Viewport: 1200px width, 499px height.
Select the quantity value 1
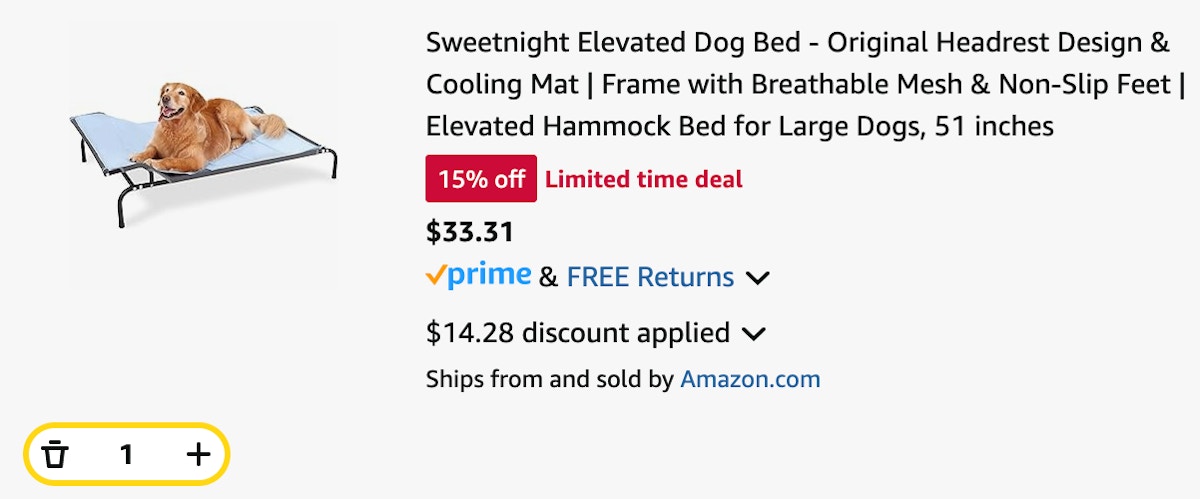126,455
